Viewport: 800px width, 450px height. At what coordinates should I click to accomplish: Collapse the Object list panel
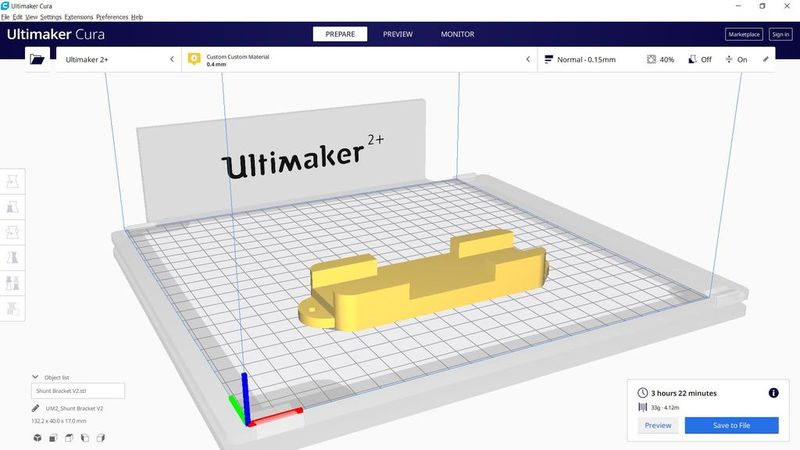coord(36,377)
